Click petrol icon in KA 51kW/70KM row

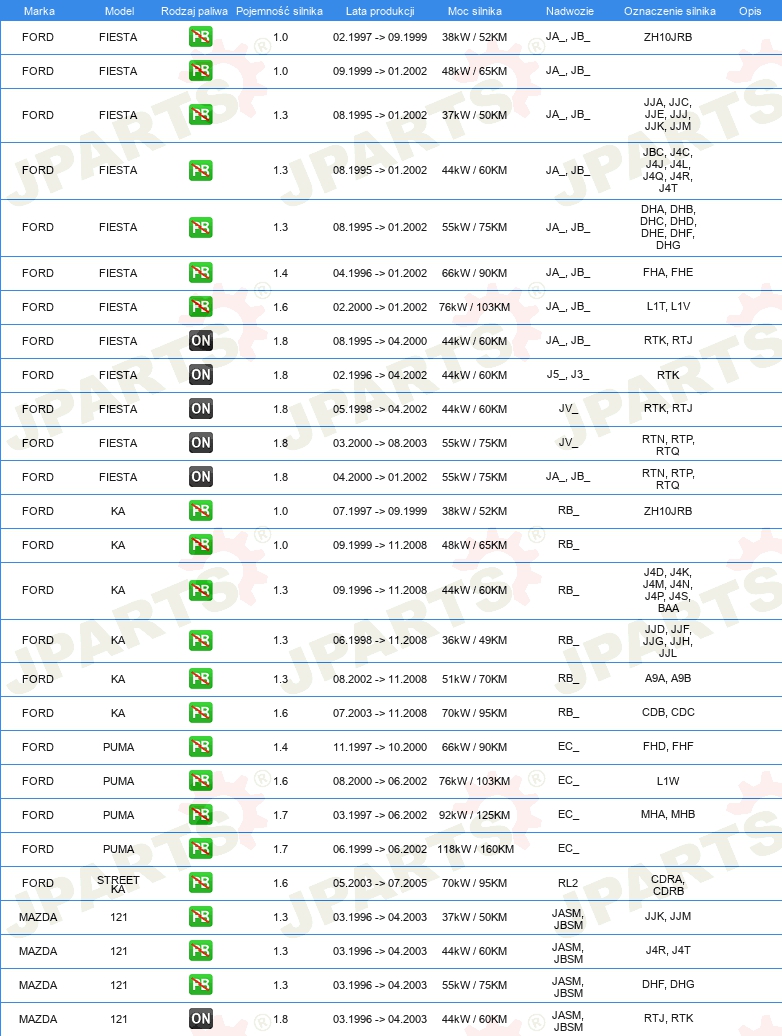tap(201, 679)
